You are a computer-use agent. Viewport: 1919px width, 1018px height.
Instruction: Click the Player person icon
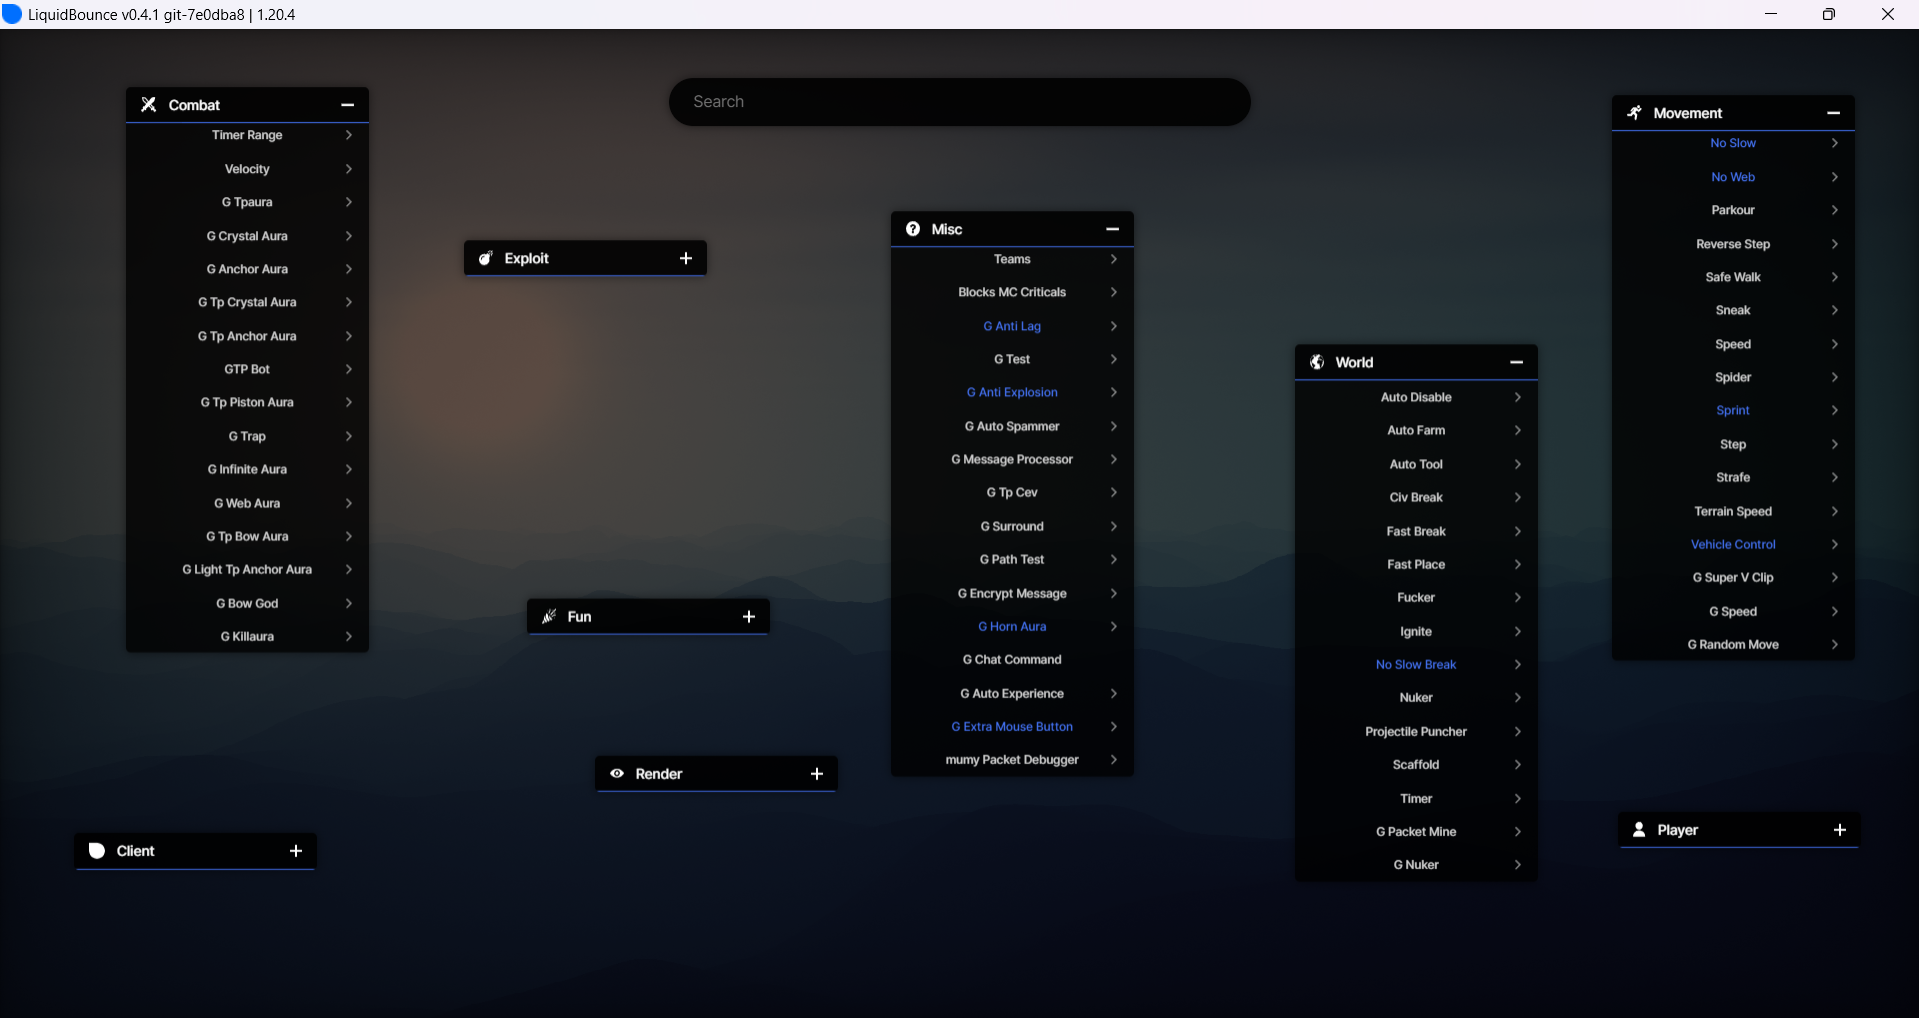click(x=1639, y=830)
